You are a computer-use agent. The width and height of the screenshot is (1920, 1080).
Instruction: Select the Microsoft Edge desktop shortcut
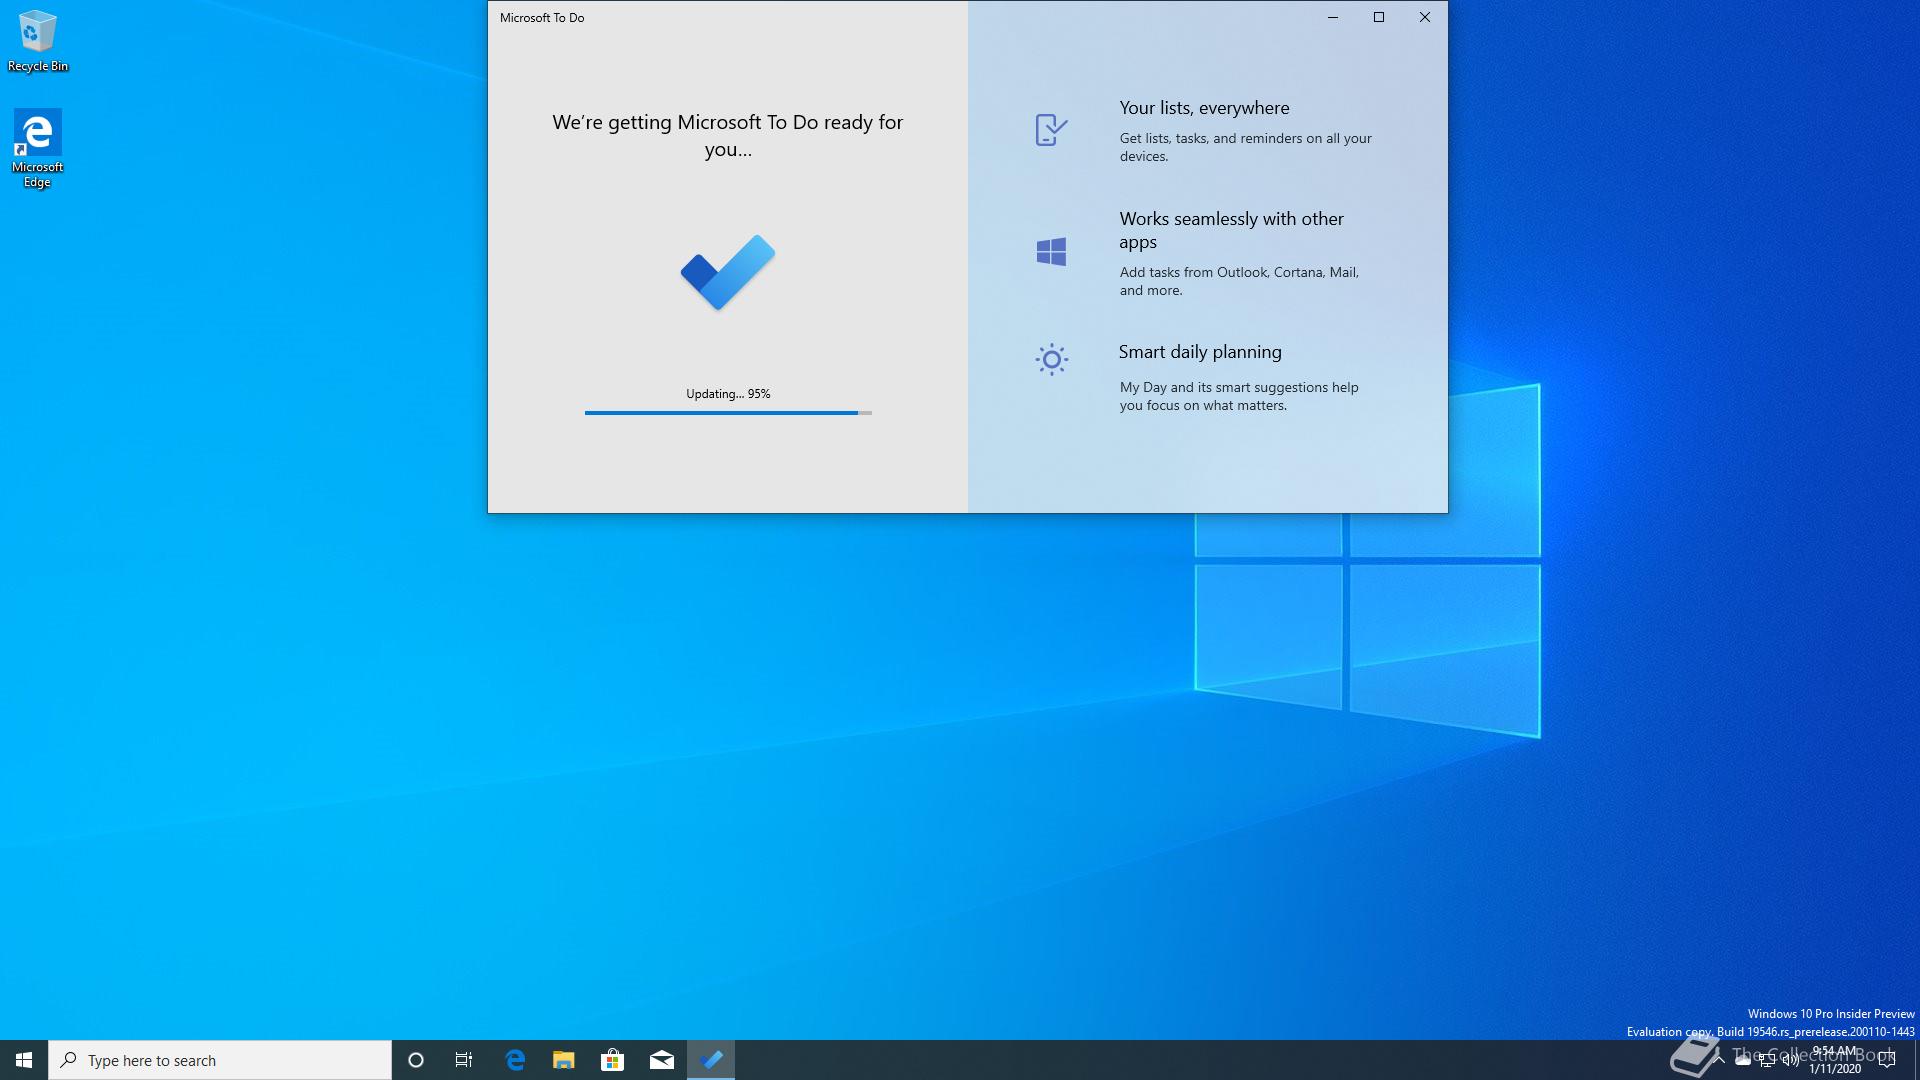(38, 149)
